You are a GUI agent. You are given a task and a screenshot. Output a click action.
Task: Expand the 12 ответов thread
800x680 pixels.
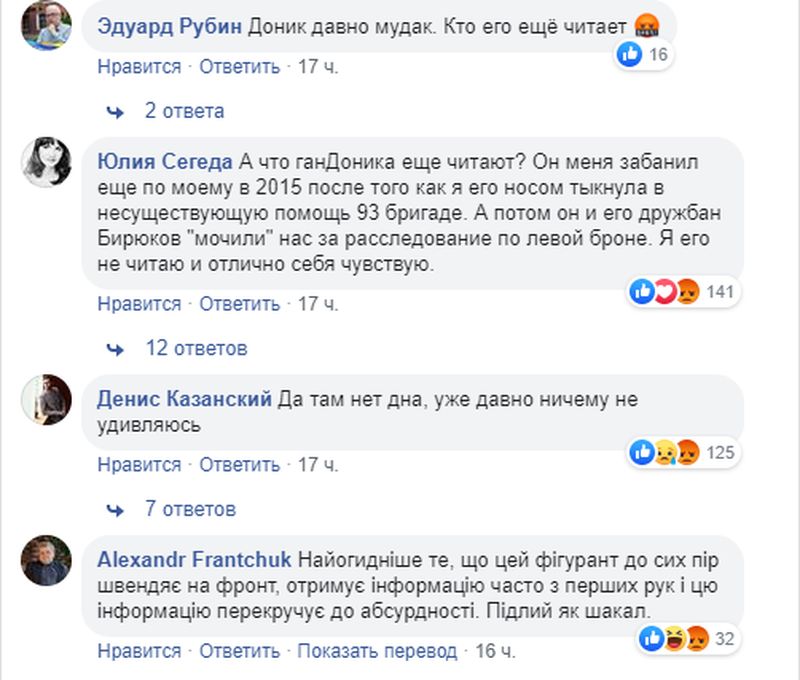click(195, 349)
